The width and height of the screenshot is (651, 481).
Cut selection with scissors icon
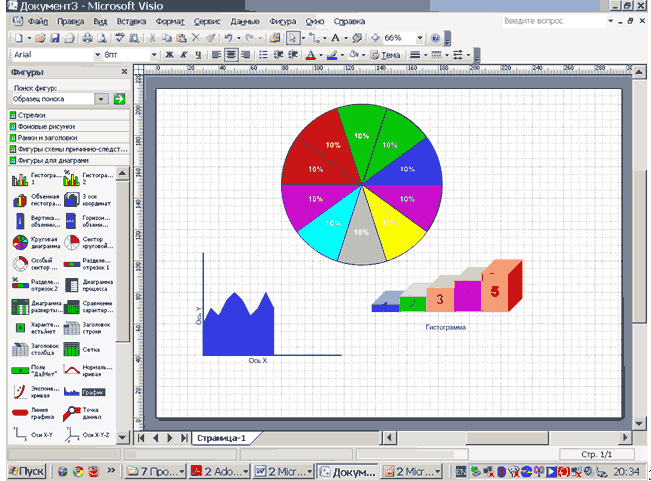click(152, 38)
